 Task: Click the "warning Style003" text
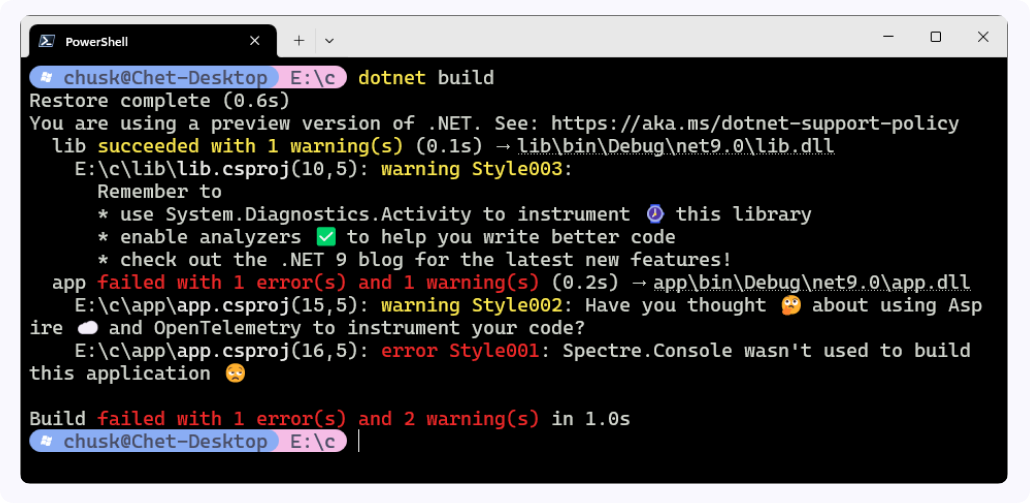pos(473,169)
